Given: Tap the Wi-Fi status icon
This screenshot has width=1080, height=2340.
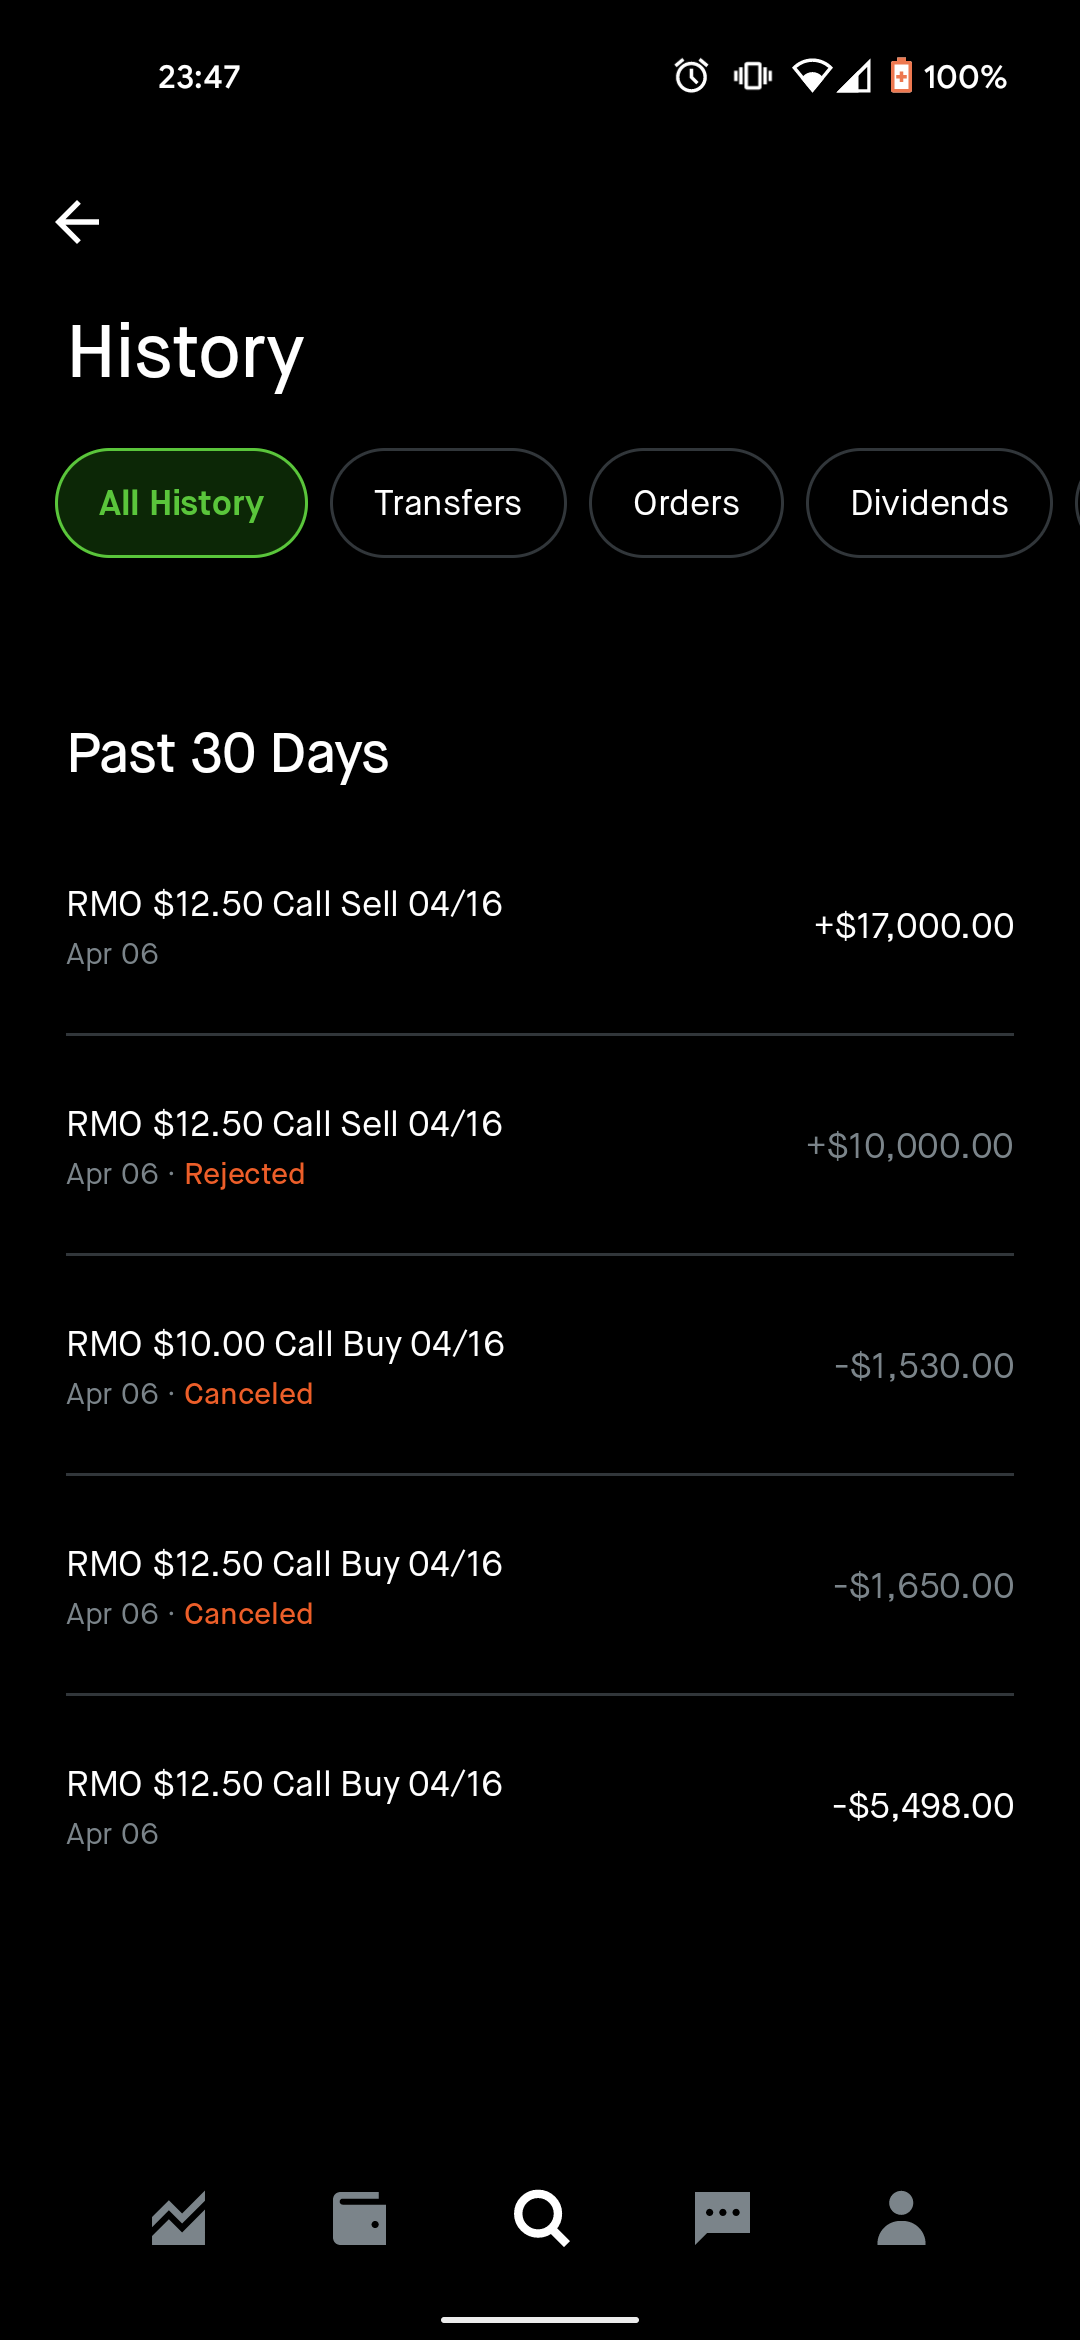Looking at the screenshot, I should click(x=811, y=76).
